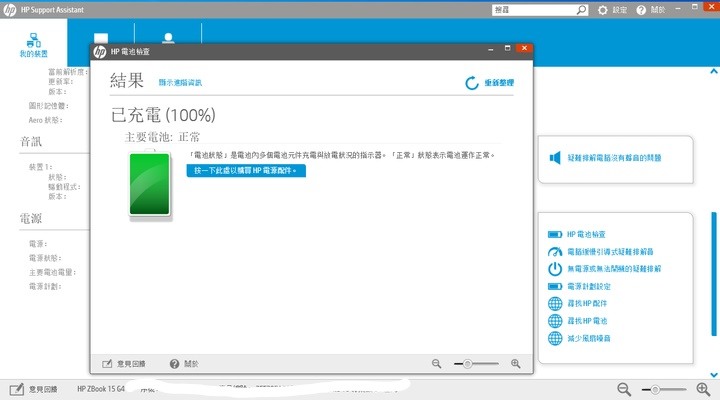Click the 驅動程式 label under 音訊

pos(64,187)
